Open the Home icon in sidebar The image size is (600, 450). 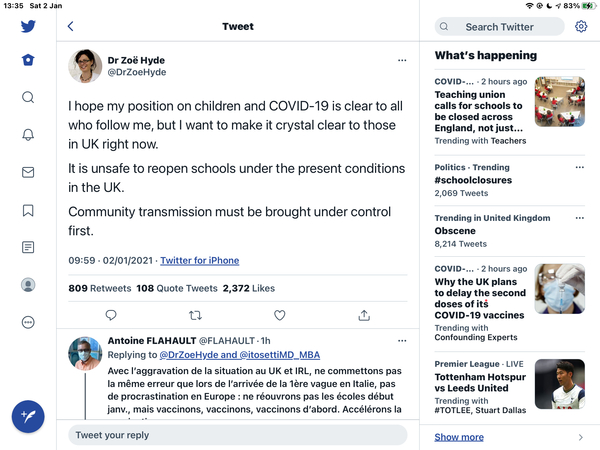(28, 60)
